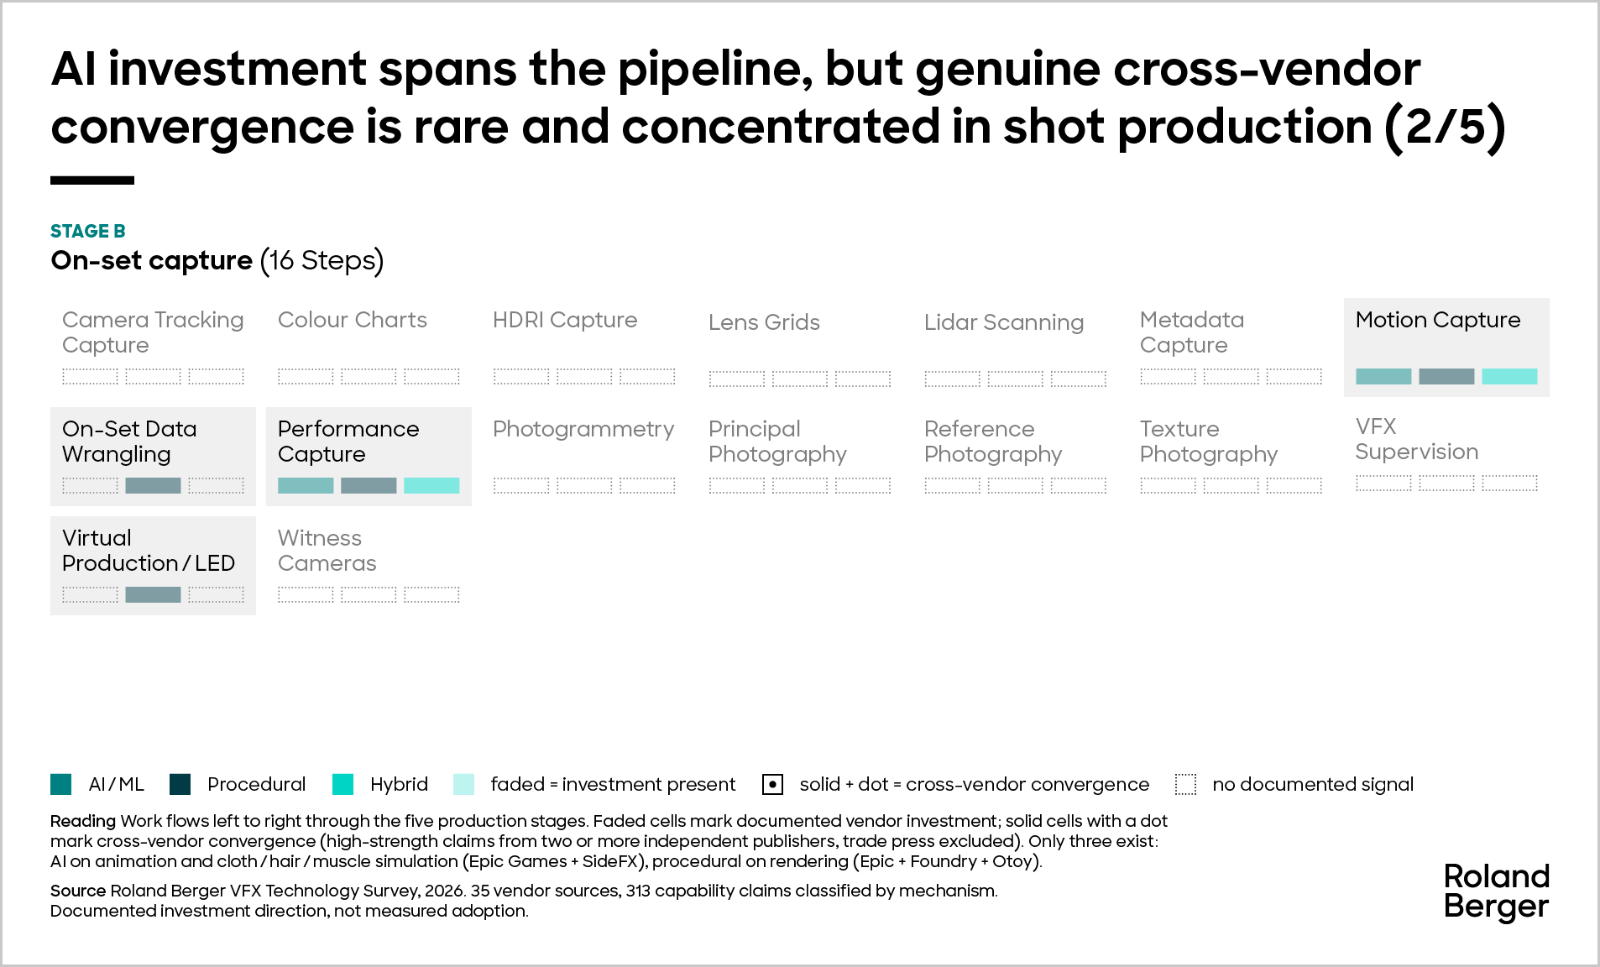Click the Procedural dark legend swatch
This screenshot has height=967, width=1600.
point(180,784)
